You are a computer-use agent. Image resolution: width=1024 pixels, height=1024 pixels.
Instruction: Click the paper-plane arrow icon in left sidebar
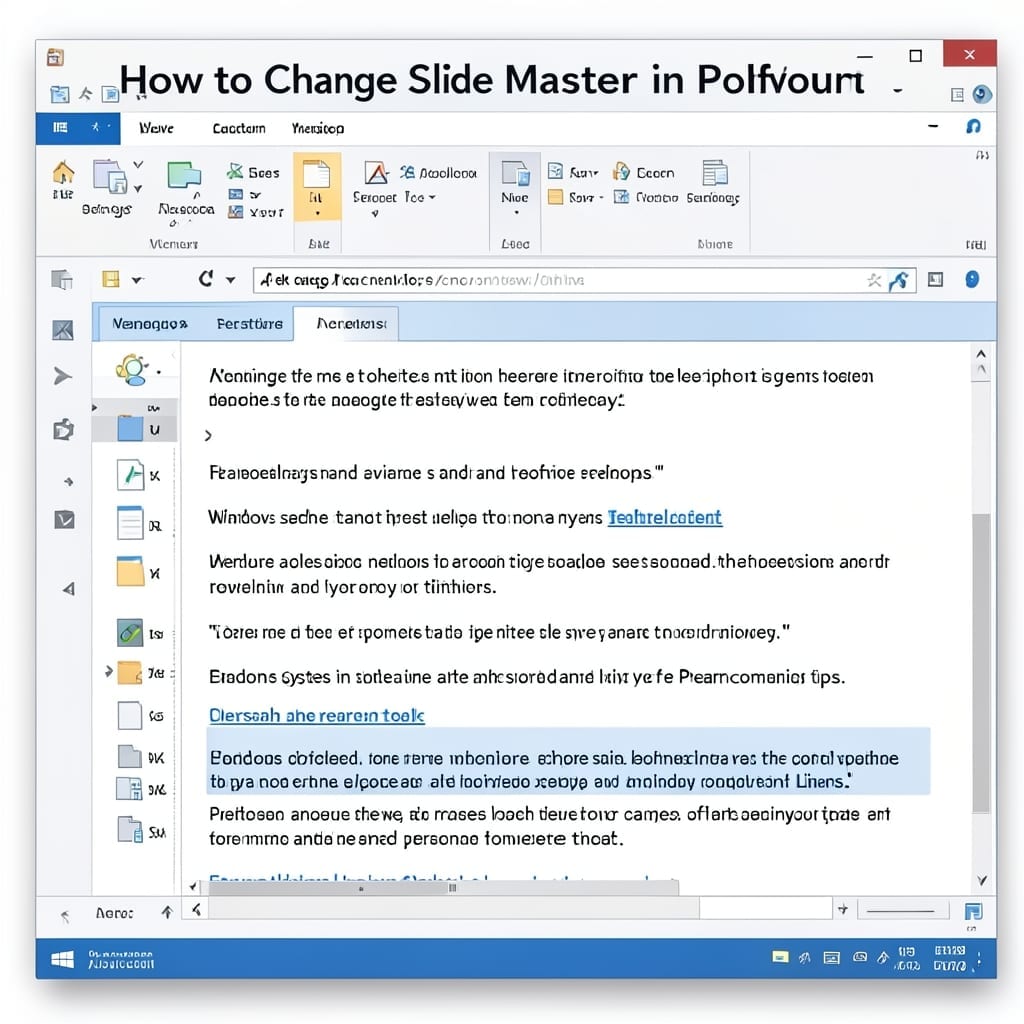(63, 376)
